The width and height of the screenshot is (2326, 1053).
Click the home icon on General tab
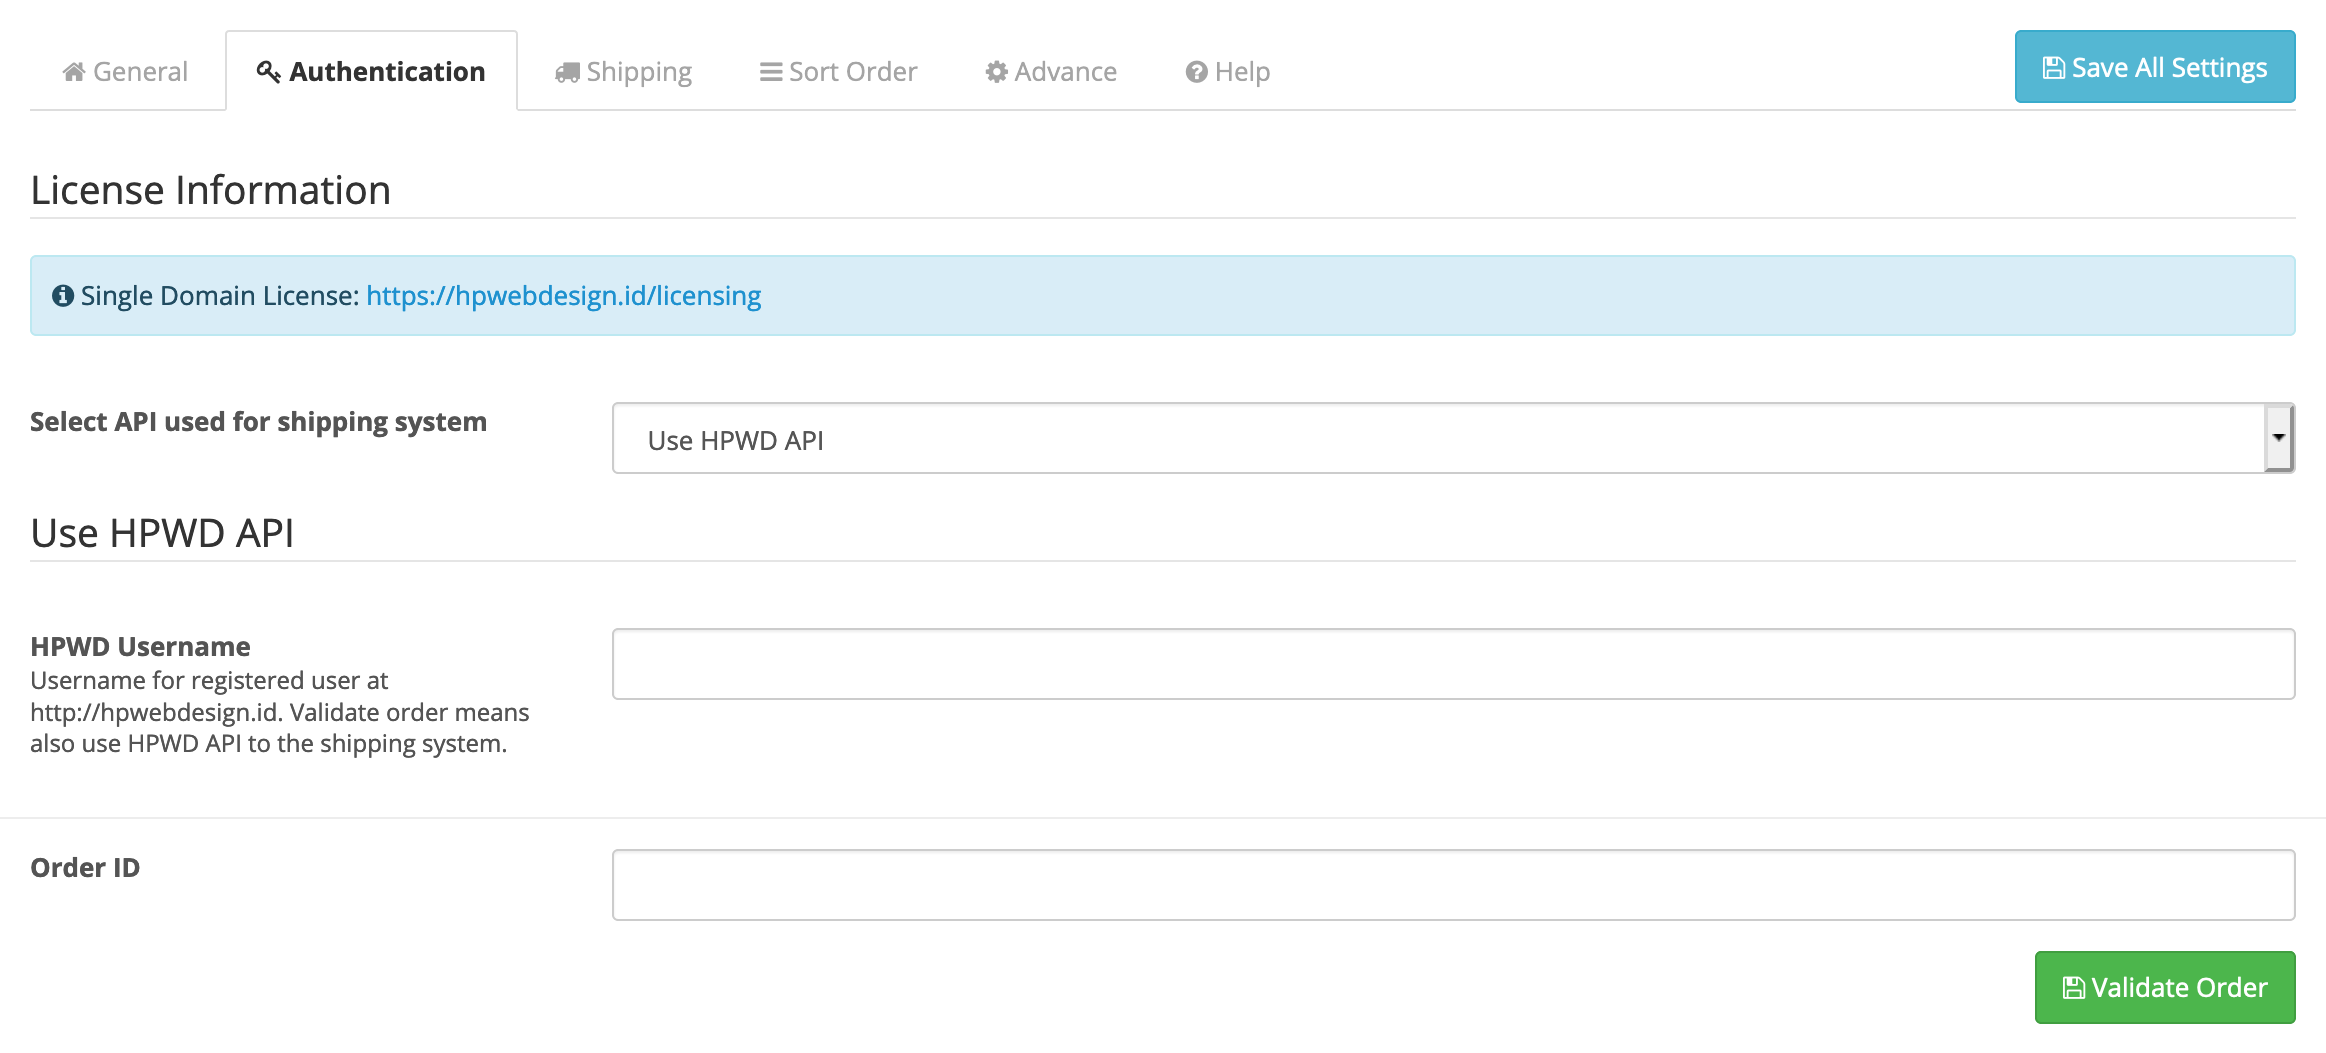coord(73,72)
